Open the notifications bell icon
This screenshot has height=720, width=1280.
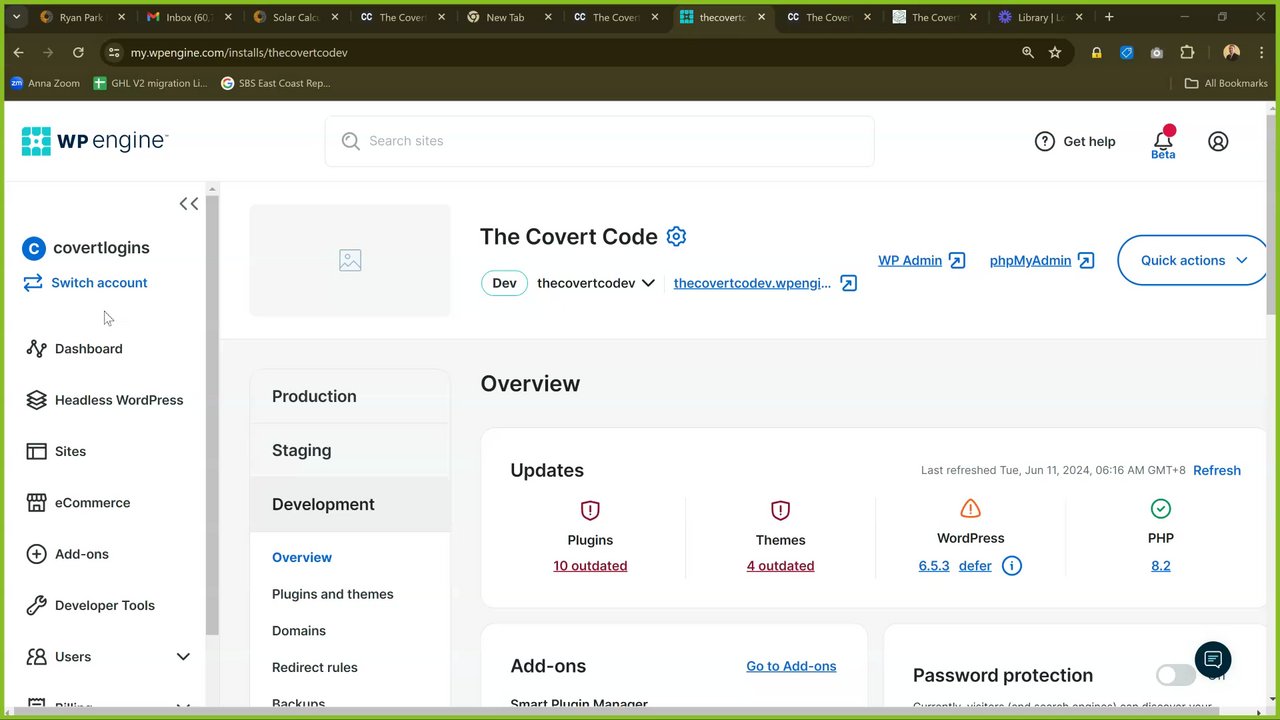coord(1163,139)
